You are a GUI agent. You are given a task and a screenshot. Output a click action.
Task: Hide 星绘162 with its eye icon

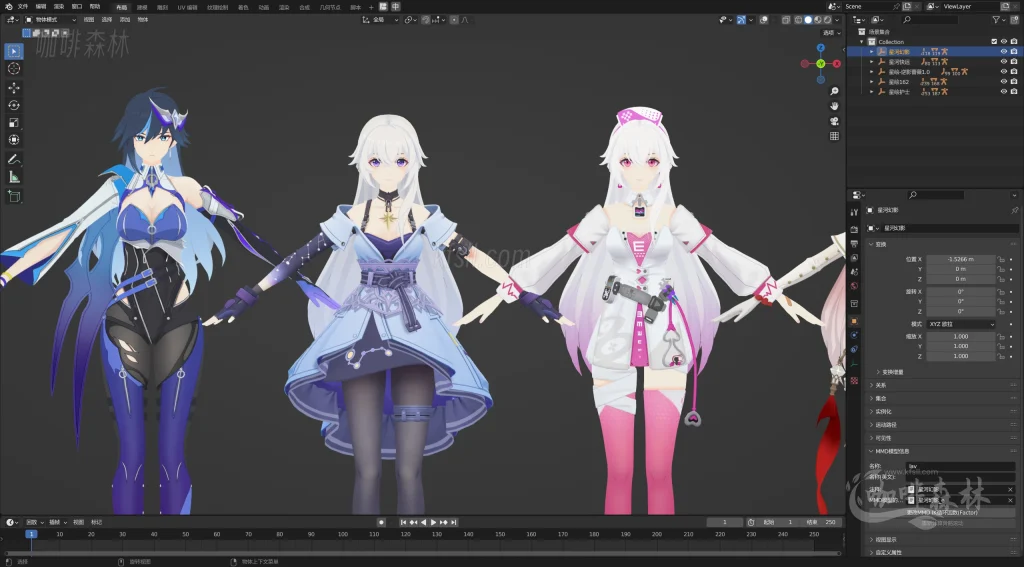click(1004, 82)
